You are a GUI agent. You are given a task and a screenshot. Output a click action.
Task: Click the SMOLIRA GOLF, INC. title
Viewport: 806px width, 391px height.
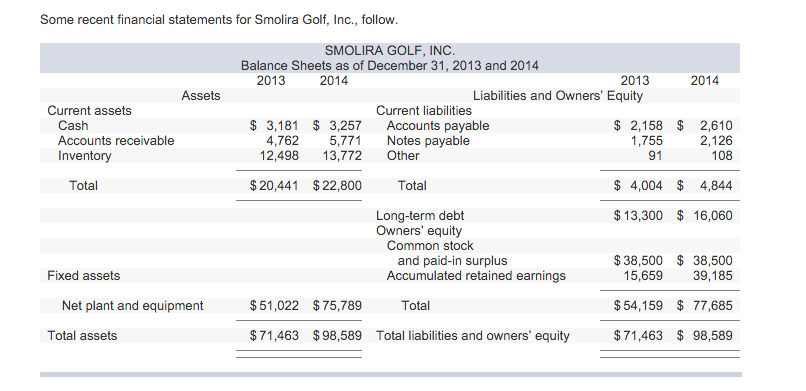[x=390, y=51]
